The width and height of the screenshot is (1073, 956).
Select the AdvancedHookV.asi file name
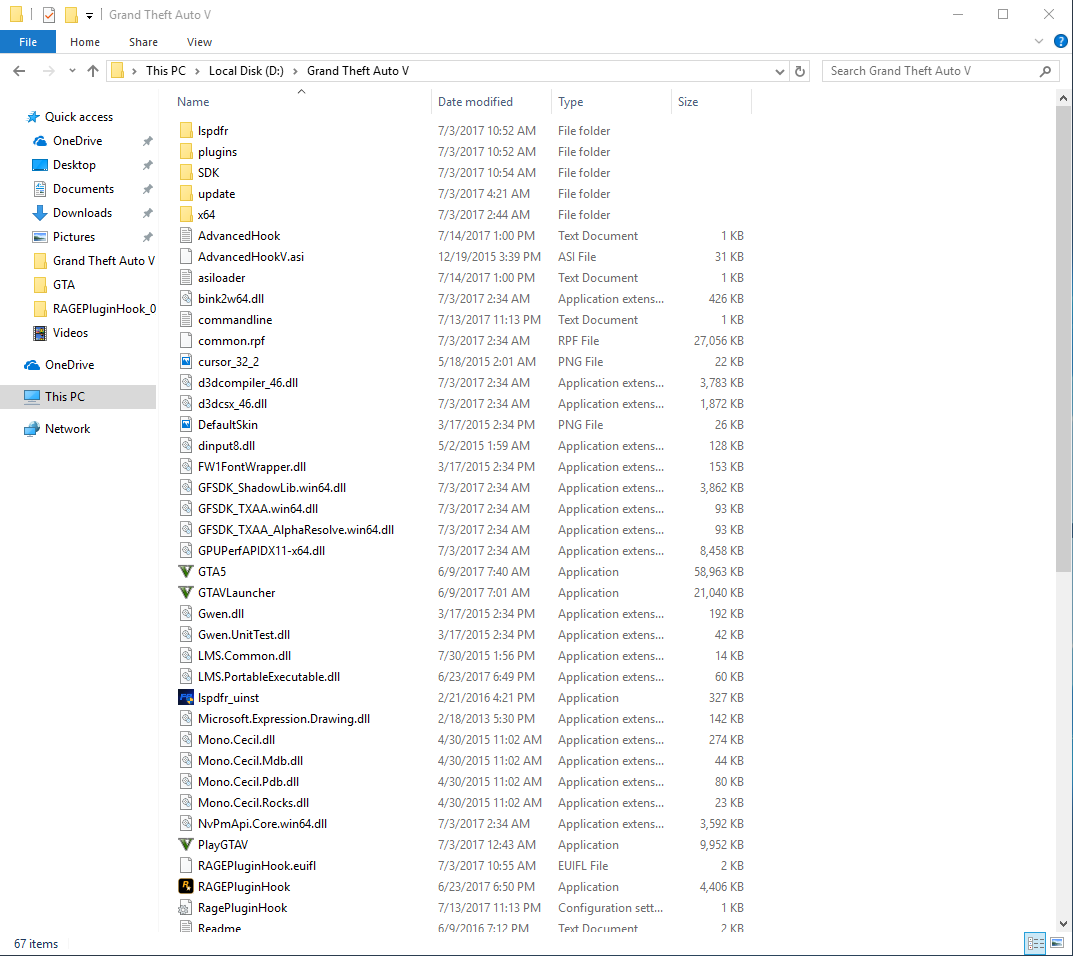tap(250, 257)
